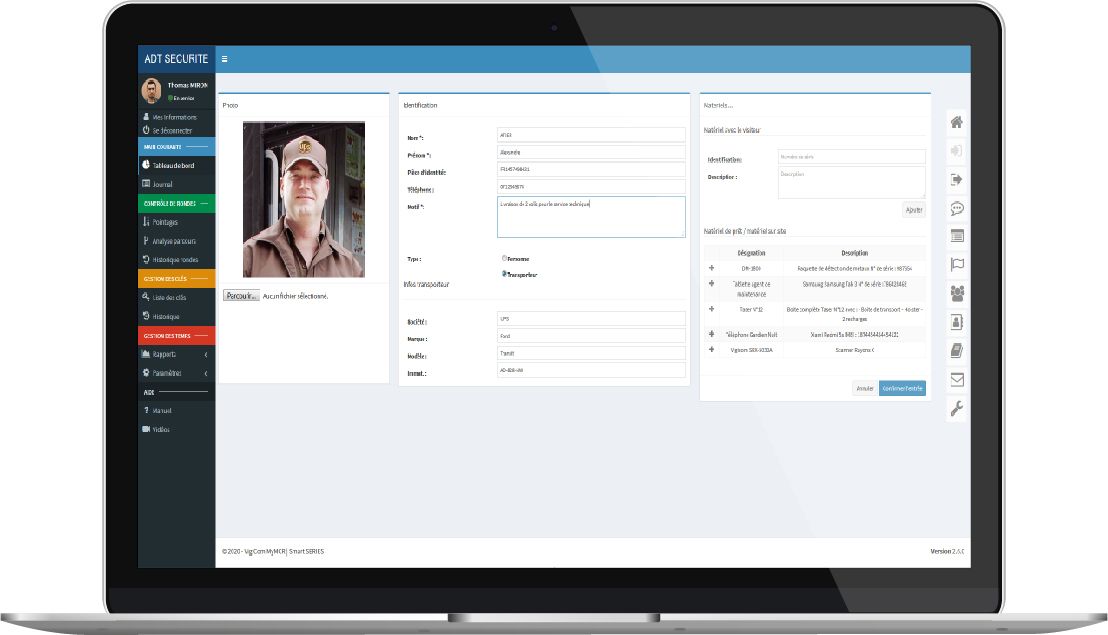Click the home icon in right toolbar
Image resolution: width=1108 pixels, height=635 pixels.
pyautogui.click(x=956, y=122)
